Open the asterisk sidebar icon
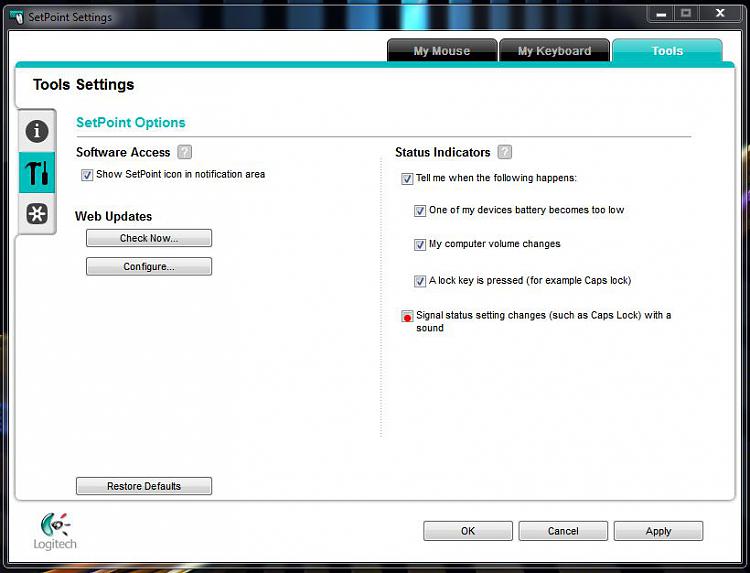750x573 pixels. (x=37, y=213)
